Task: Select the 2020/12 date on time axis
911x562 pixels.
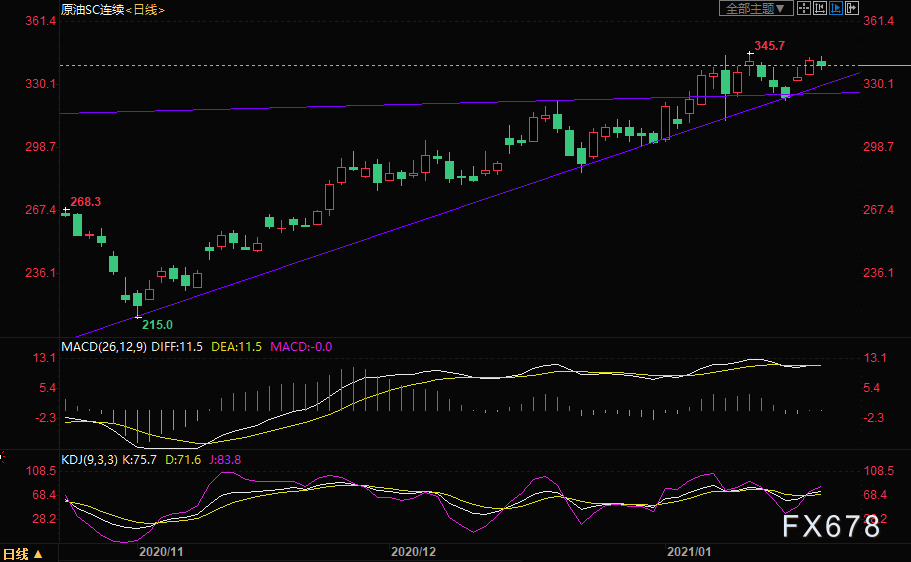Action: pyautogui.click(x=413, y=552)
